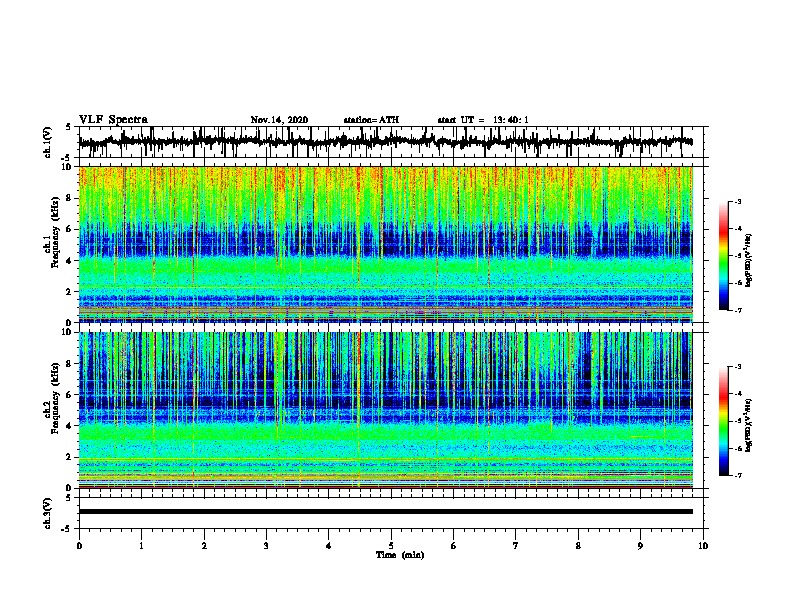This screenshot has height=612, width=792.
Task: Select the "start UT = 13:40:1" text
Action: [x=483, y=120]
